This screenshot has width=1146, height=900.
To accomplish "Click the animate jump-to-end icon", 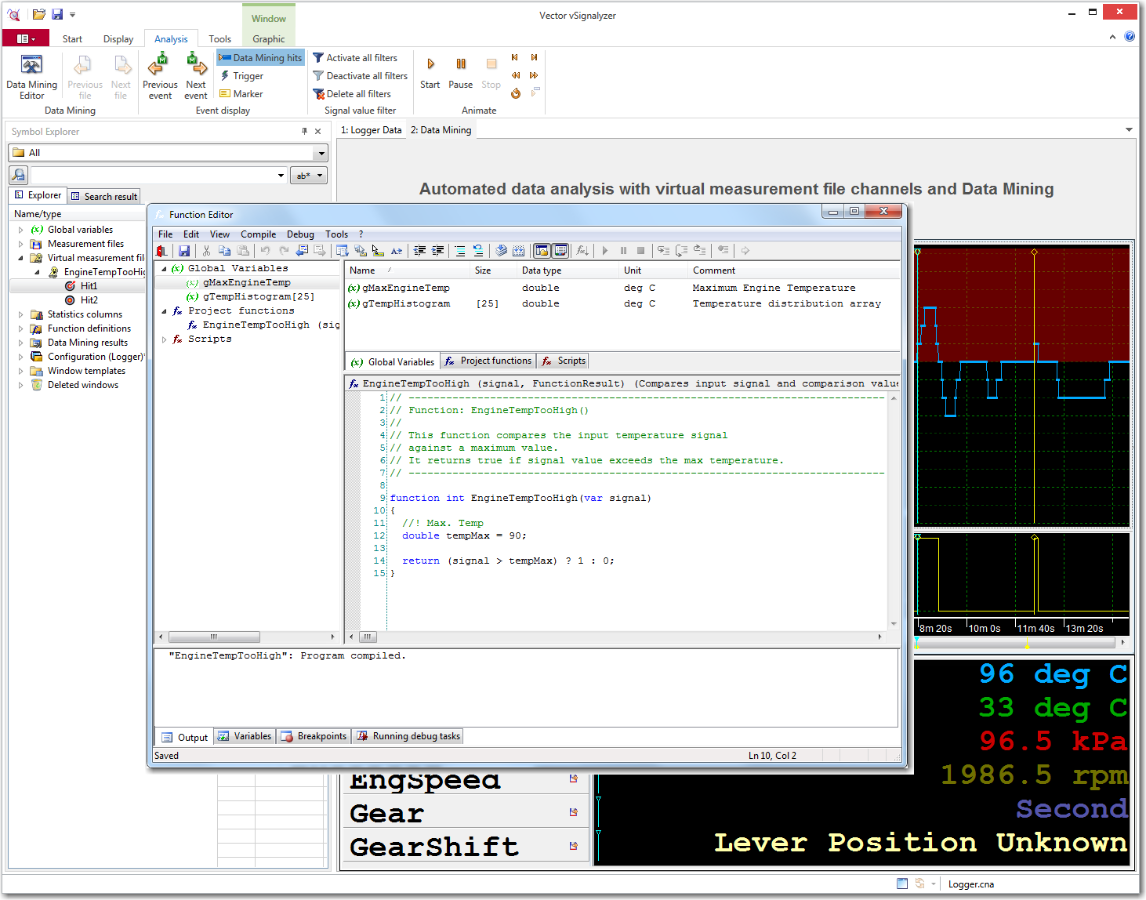I will pyautogui.click(x=534, y=57).
